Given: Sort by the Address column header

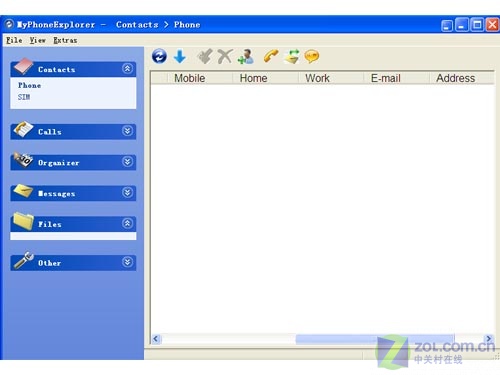Looking at the screenshot, I should (461, 78).
